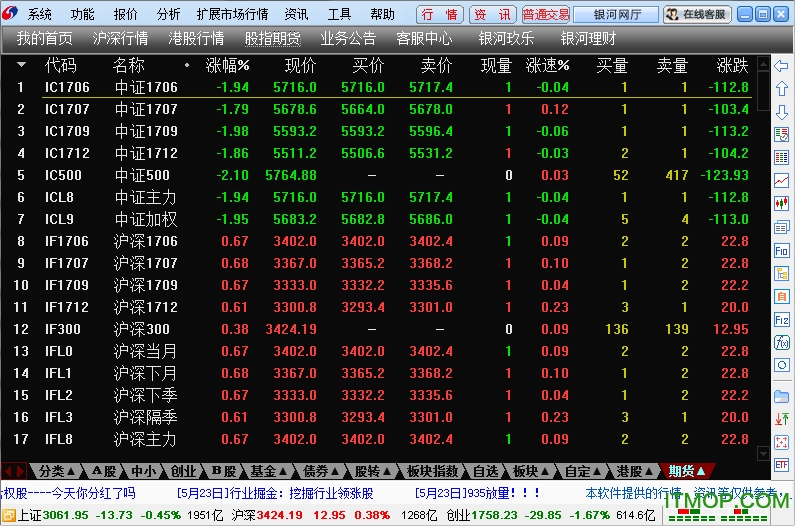795x526 pixels.
Task: Open the 分析 menu
Action: (x=168, y=14)
